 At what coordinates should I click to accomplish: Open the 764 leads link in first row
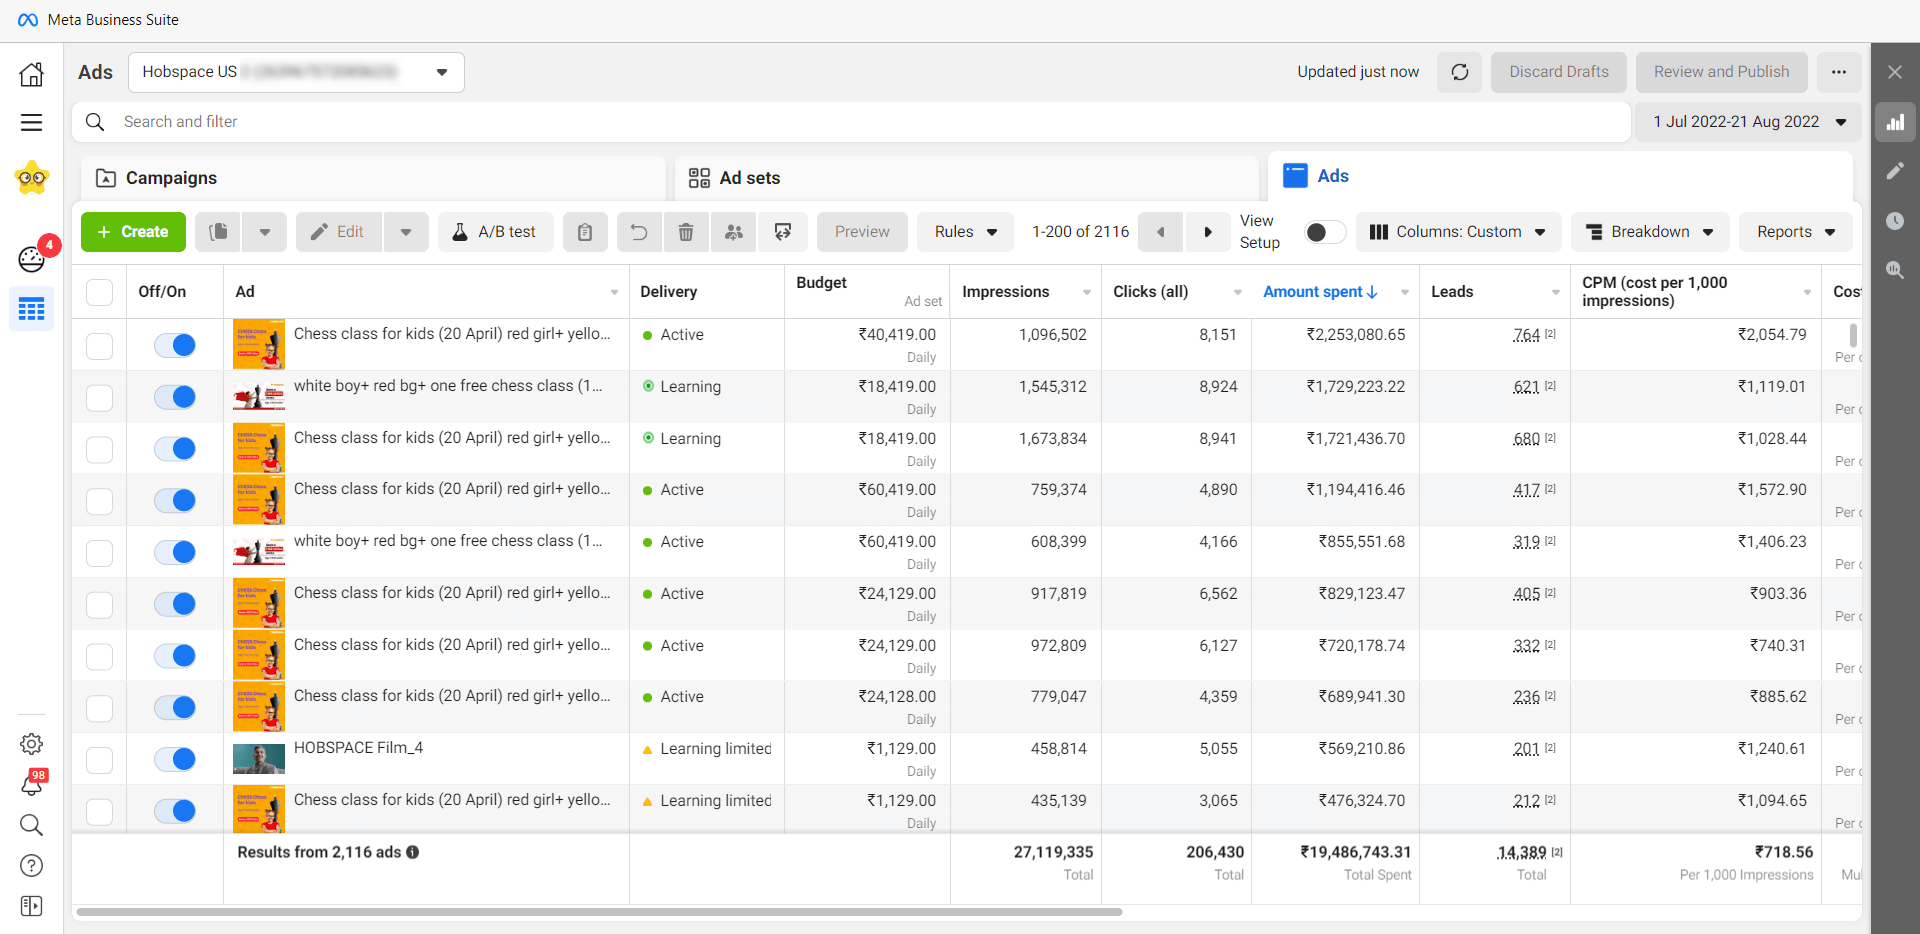[x=1526, y=335]
